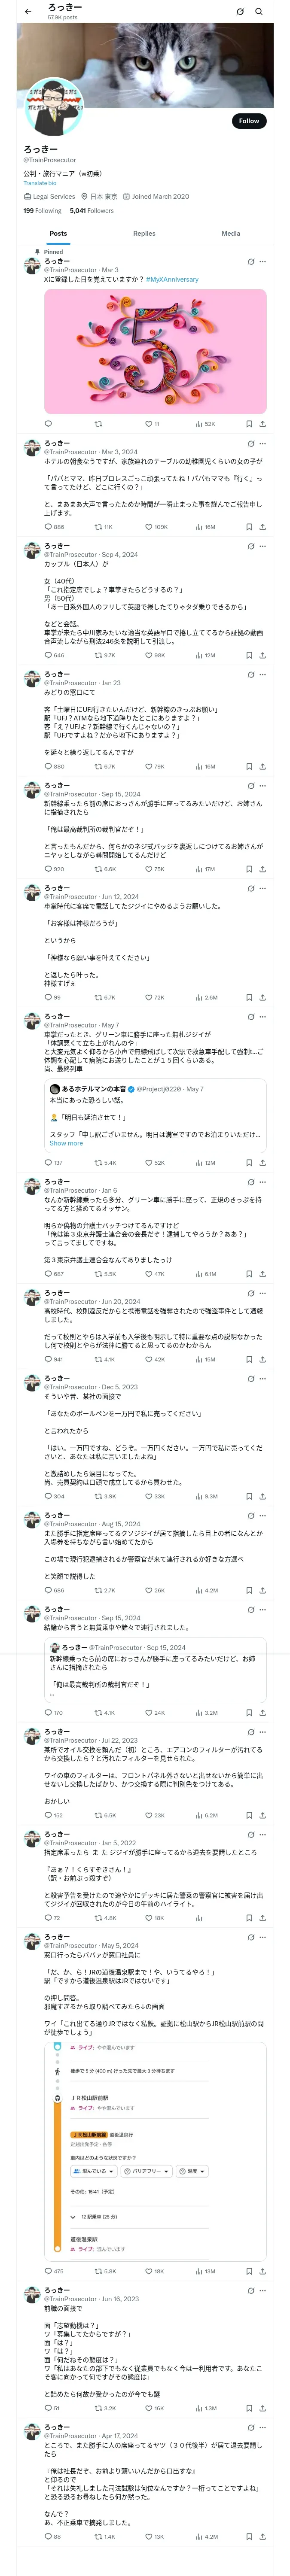Screen dimensions: 290x2576
Task: Open search from the profile header
Action: click(259, 12)
